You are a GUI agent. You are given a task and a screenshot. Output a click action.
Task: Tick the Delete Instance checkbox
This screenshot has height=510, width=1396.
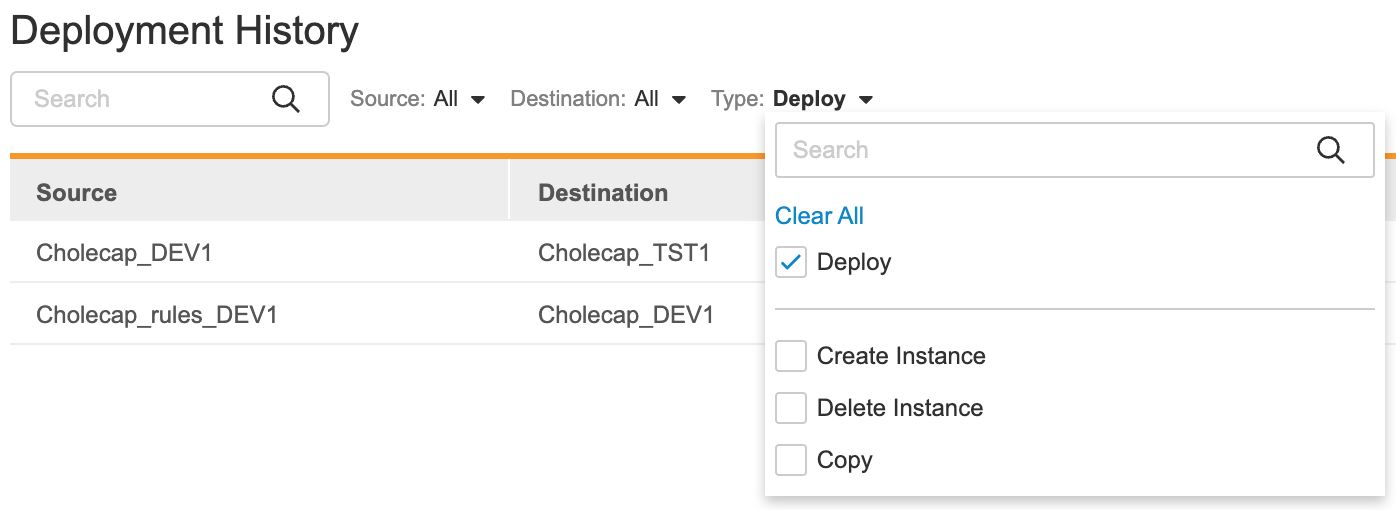[791, 408]
